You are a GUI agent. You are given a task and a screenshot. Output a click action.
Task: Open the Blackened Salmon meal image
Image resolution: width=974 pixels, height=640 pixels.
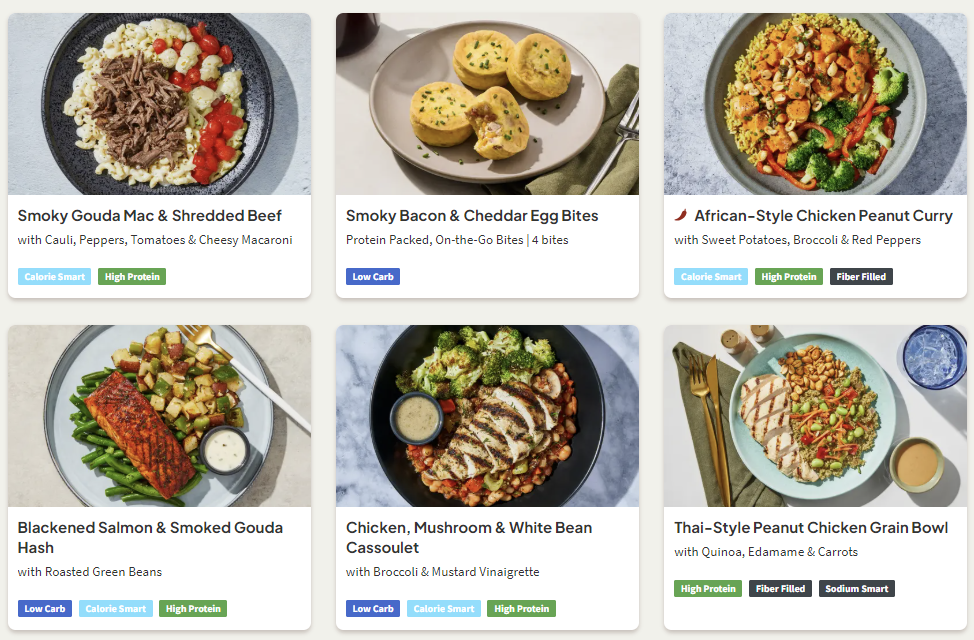coord(159,416)
